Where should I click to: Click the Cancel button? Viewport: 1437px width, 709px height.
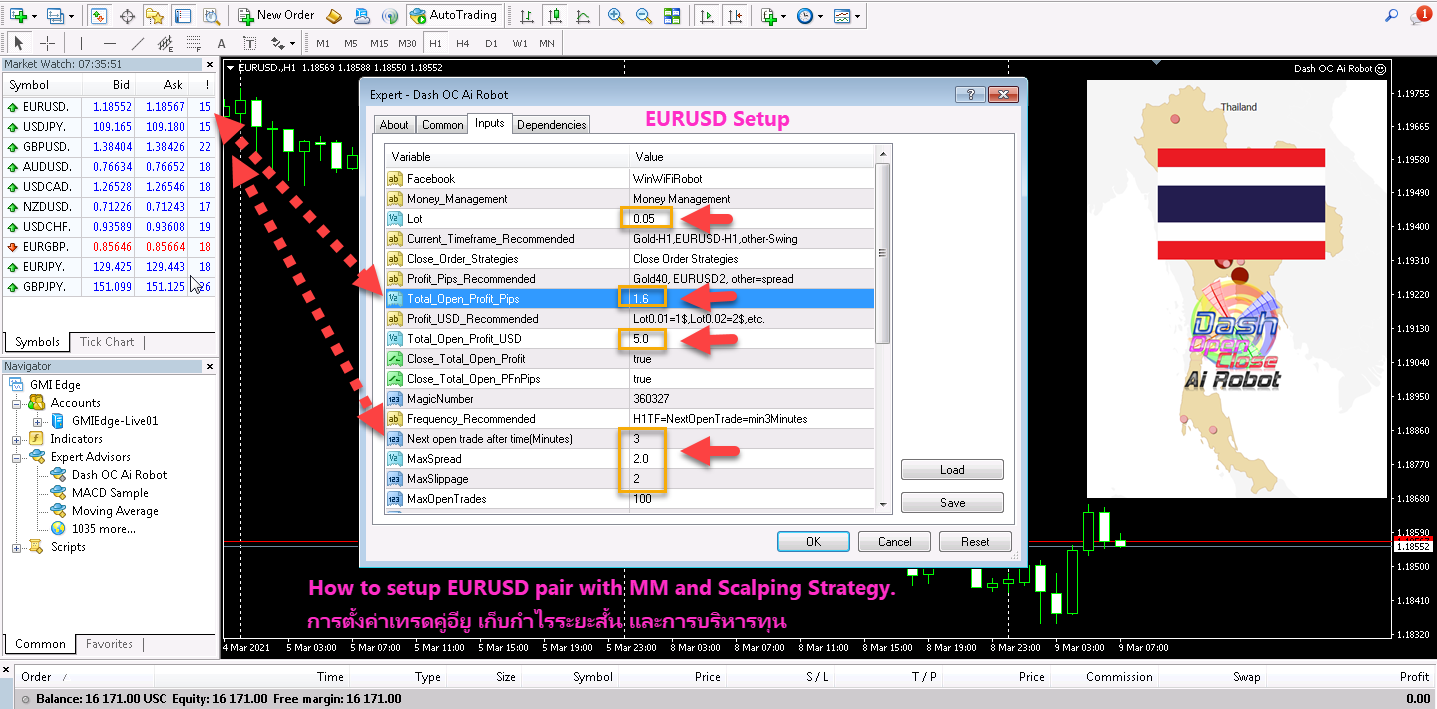pyautogui.click(x=895, y=541)
